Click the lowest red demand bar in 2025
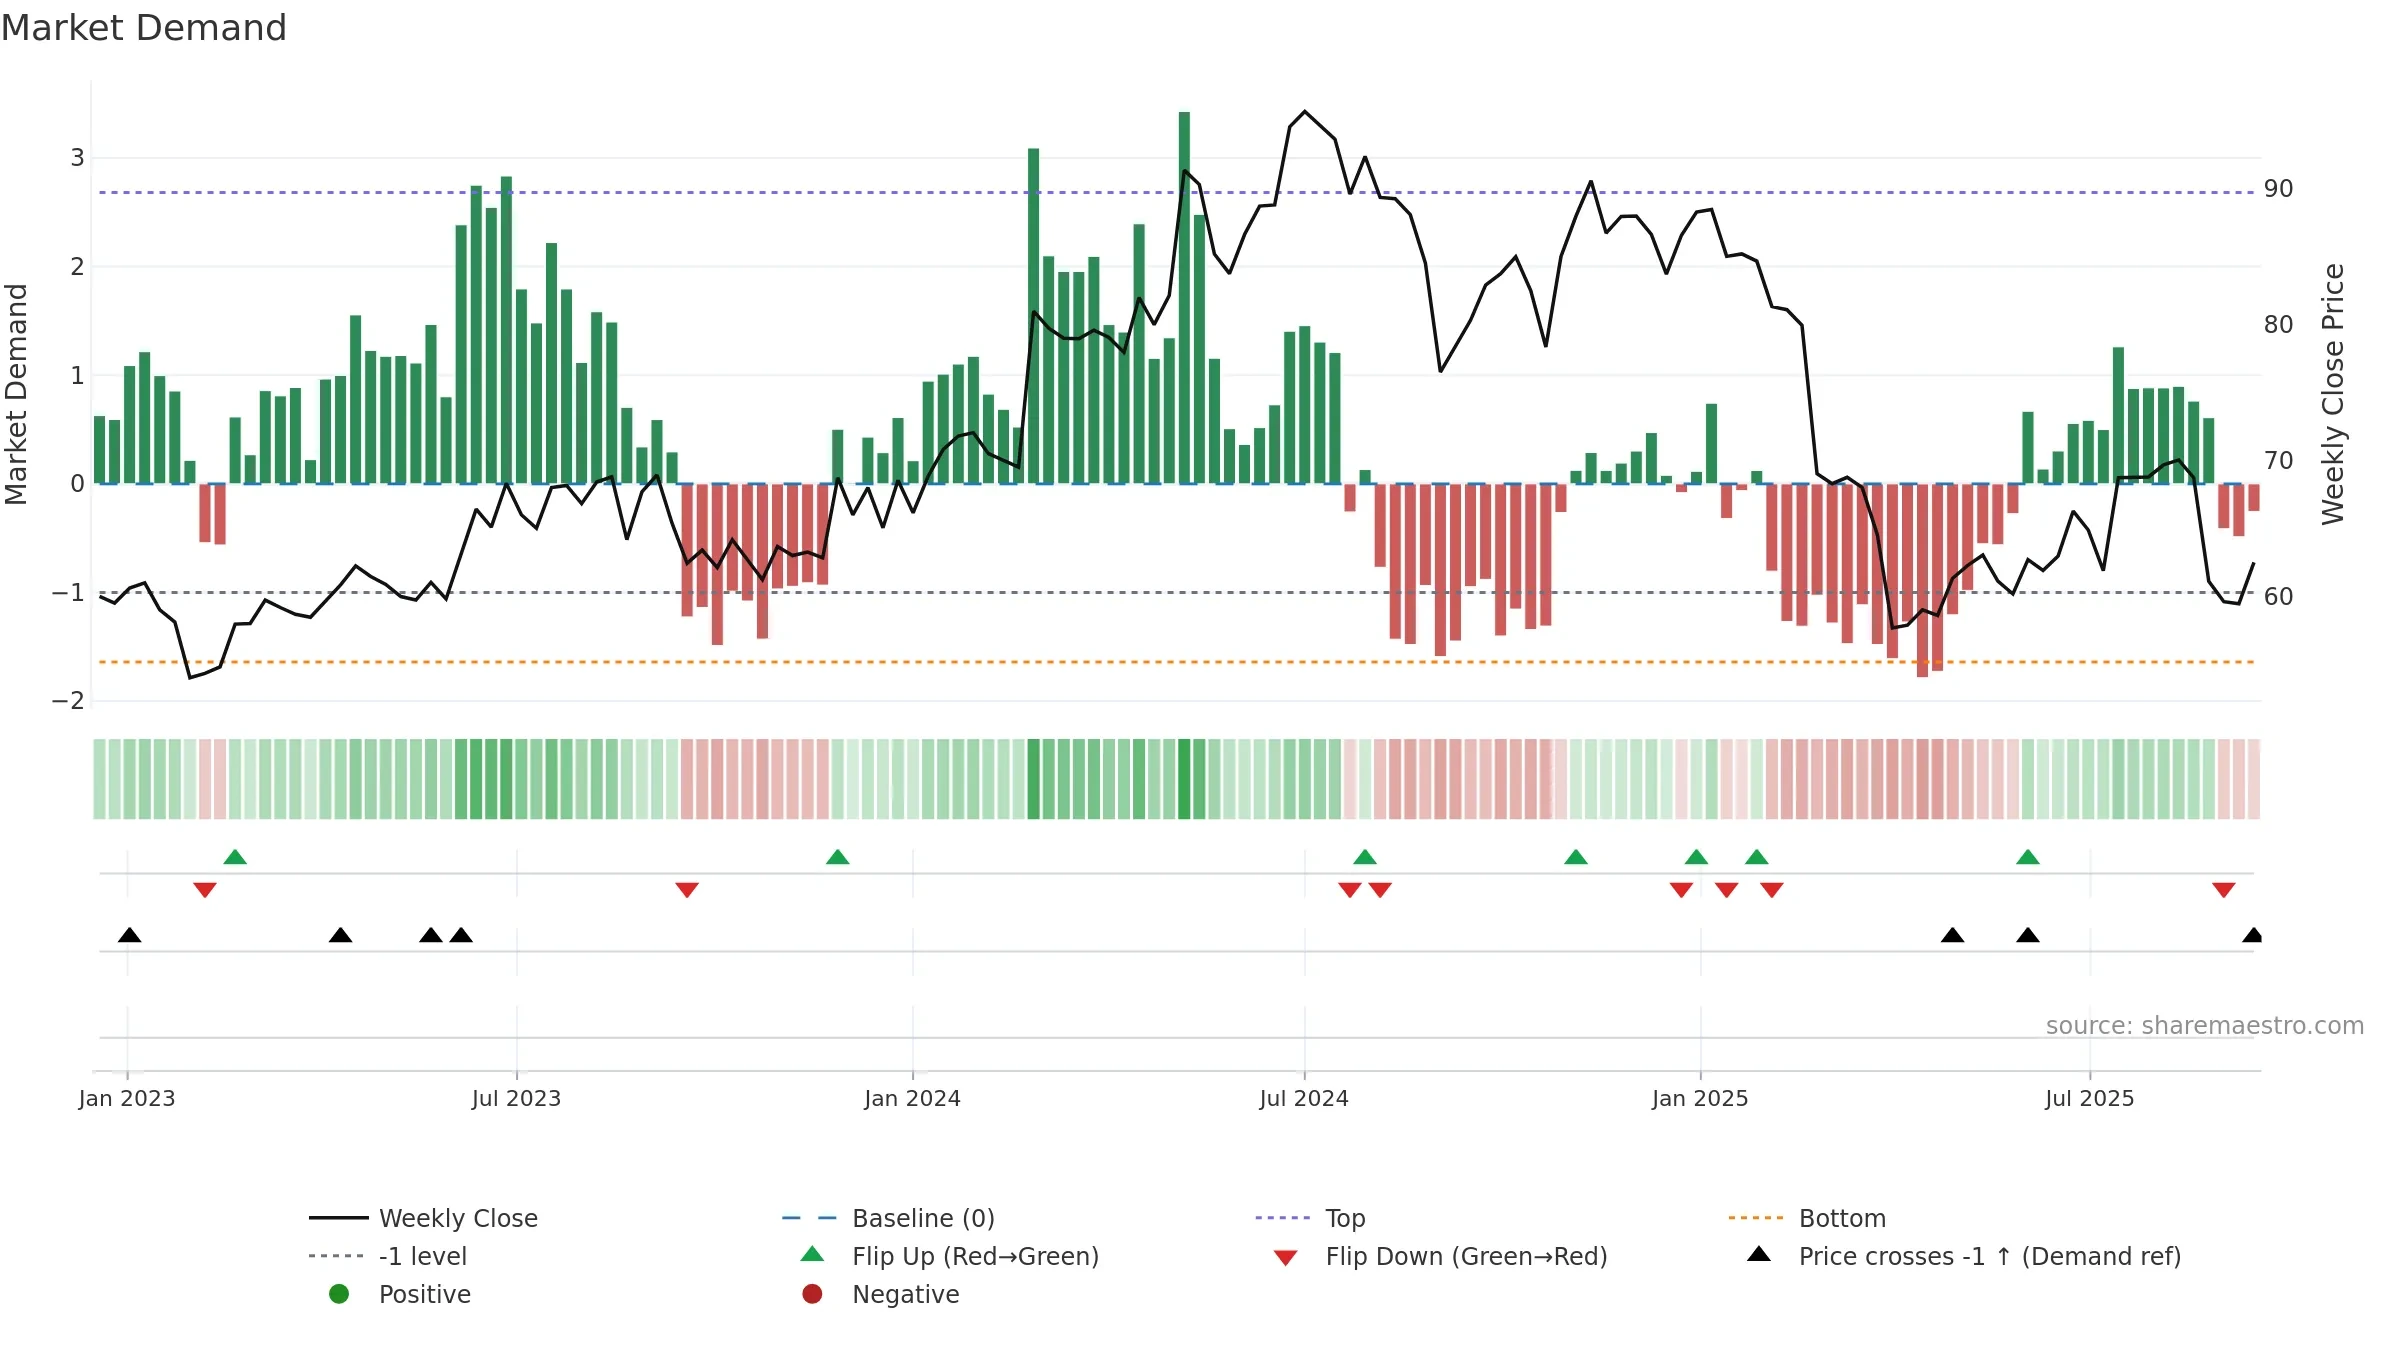Screen dimensions: 2400x1350 (1922, 580)
